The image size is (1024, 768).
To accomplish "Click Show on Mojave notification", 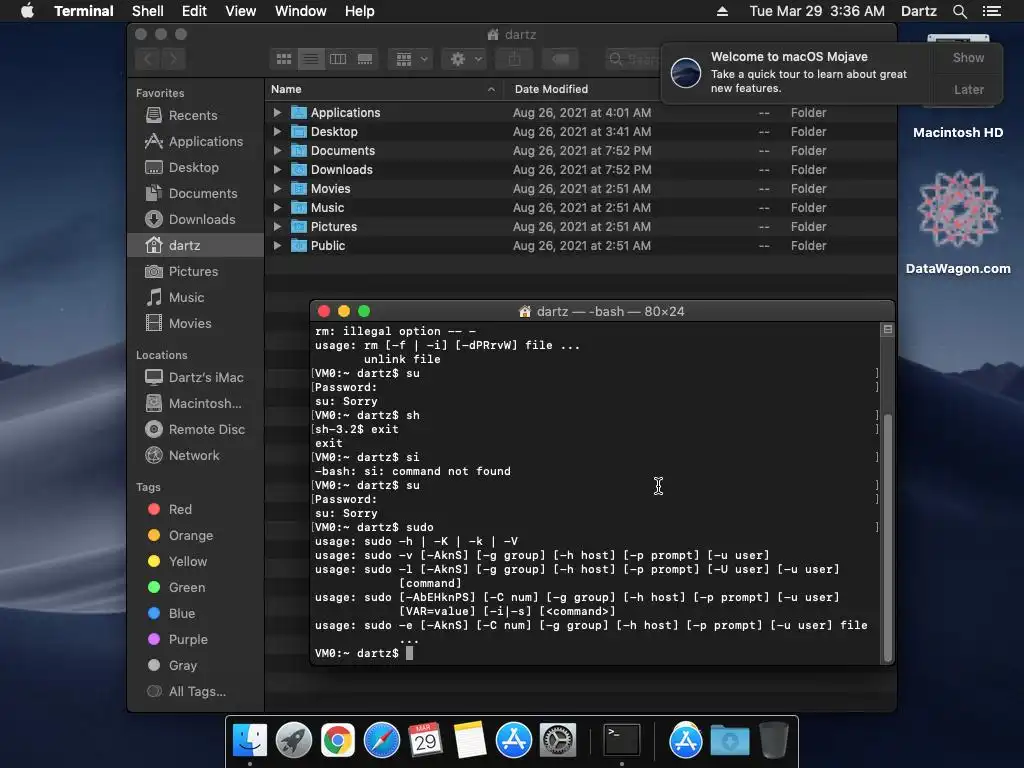I will (968, 57).
